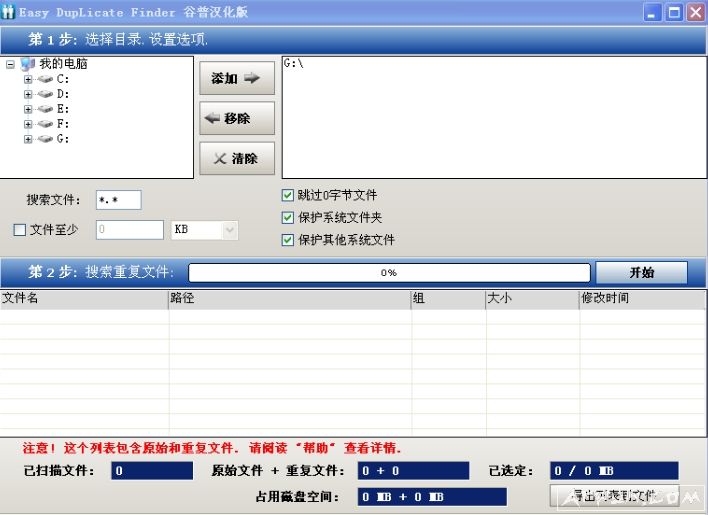The width and height of the screenshot is (708, 515).
Task: Select the F: drive icon
Action: click(46, 124)
